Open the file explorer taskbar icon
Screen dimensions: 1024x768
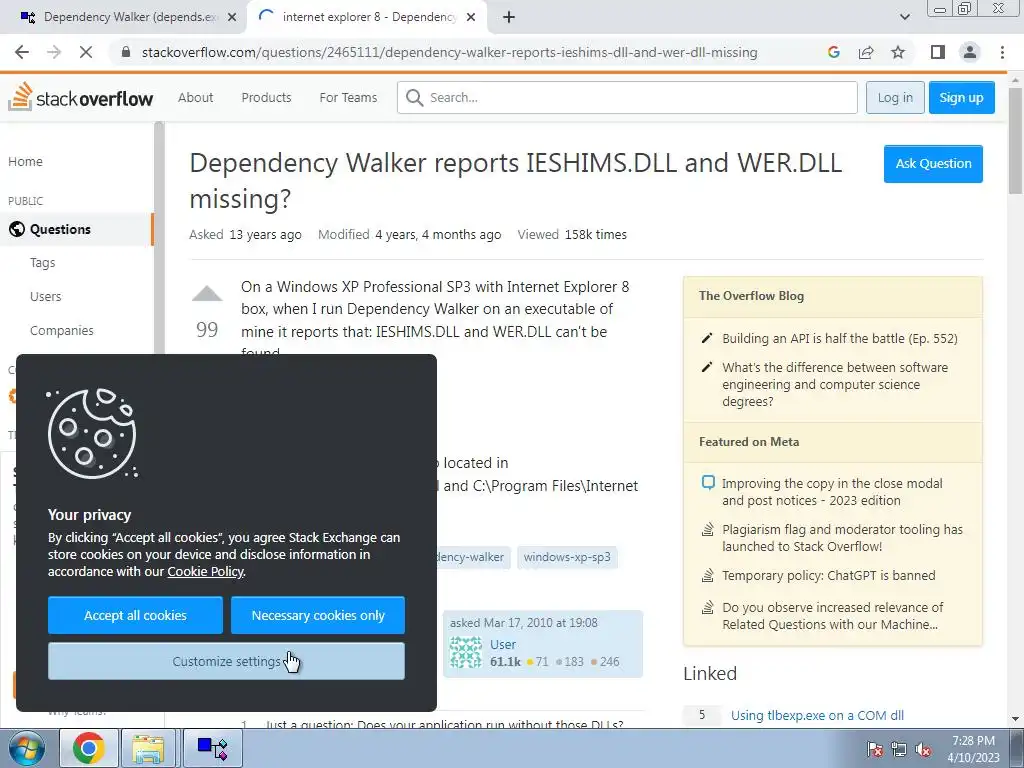coord(148,748)
